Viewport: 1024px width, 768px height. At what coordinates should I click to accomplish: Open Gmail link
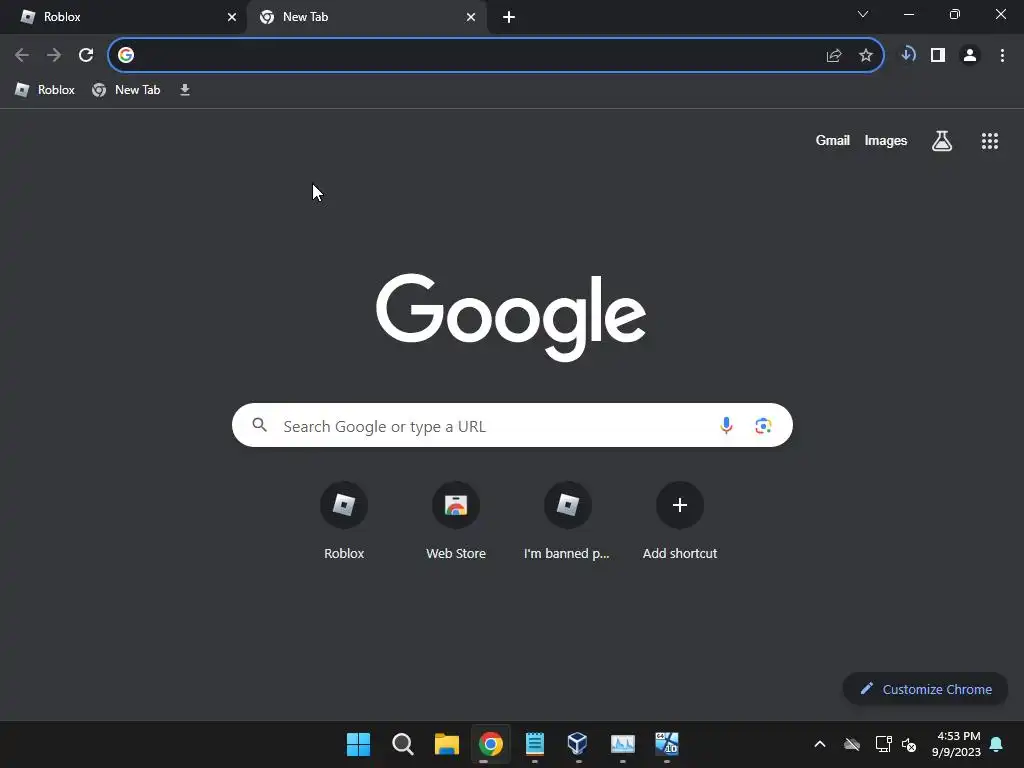[x=833, y=140]
